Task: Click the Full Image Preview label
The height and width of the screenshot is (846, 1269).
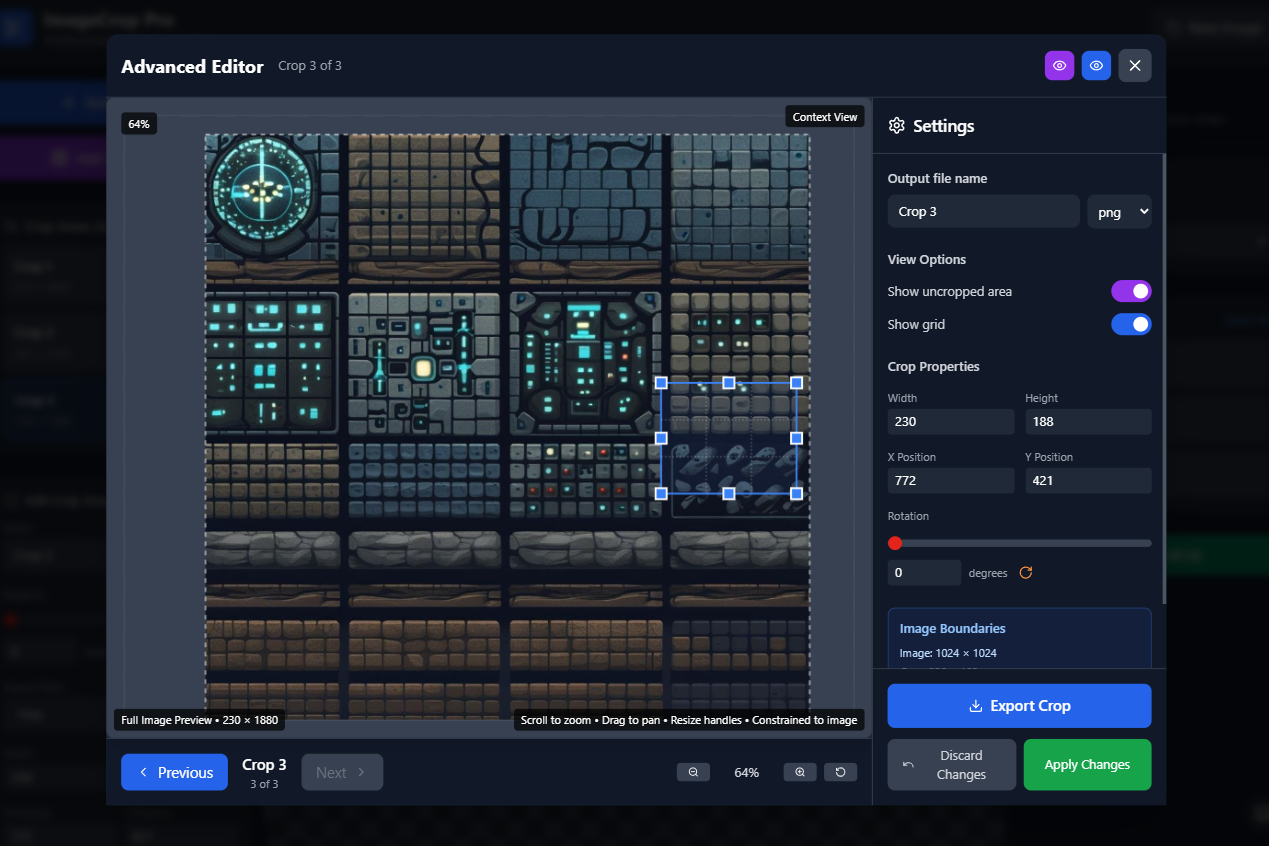Action: [201, 720]
